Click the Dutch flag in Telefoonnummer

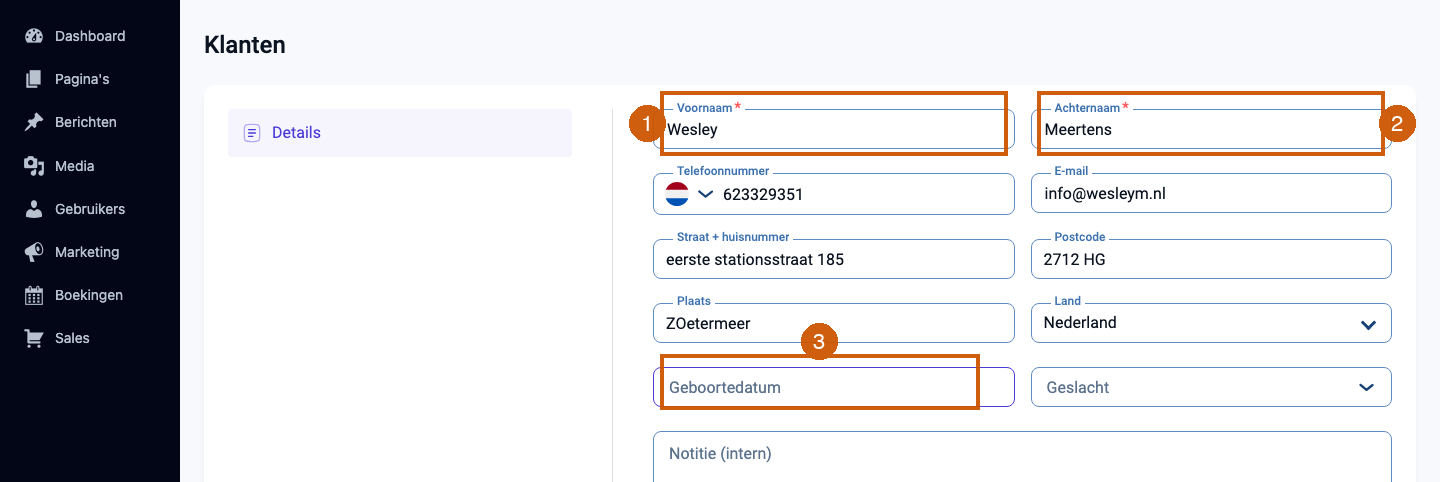pyautogui.click(x=677, y=194)
